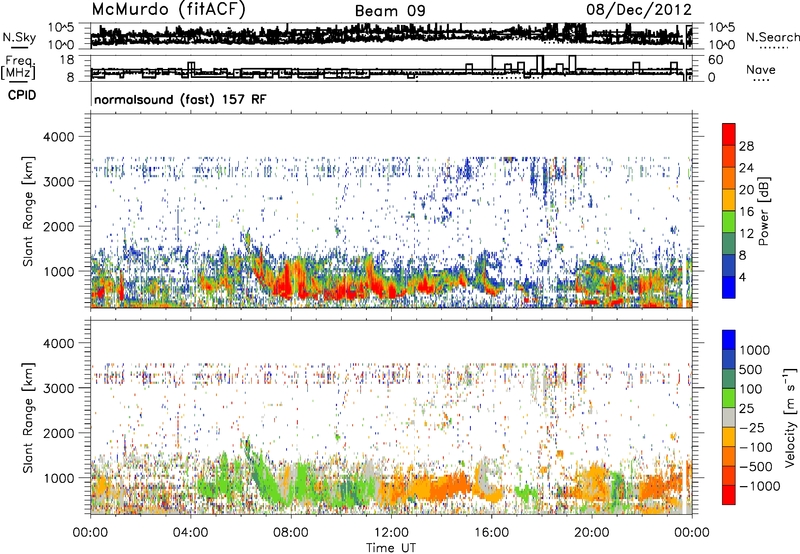Click the '-25' value on Velocity colorbar
Screen dimensions: 800x554
click(751, 427)
